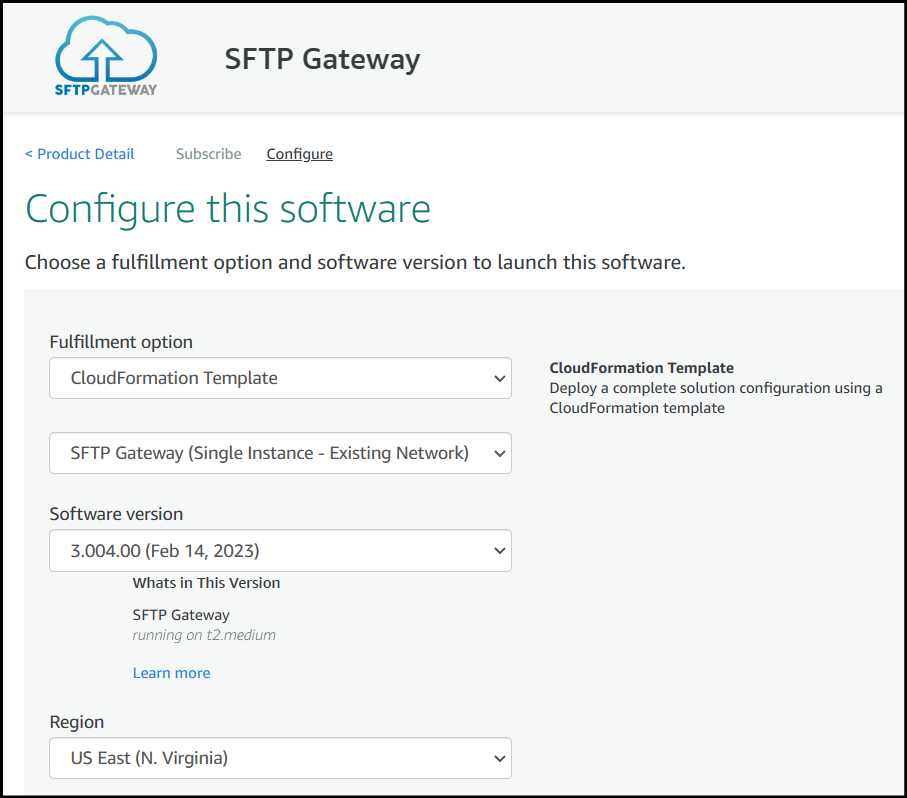Open the Single Instance - Existing Network dropdown
This screenshot has height=798, width=907.
[x=281, y=453]
